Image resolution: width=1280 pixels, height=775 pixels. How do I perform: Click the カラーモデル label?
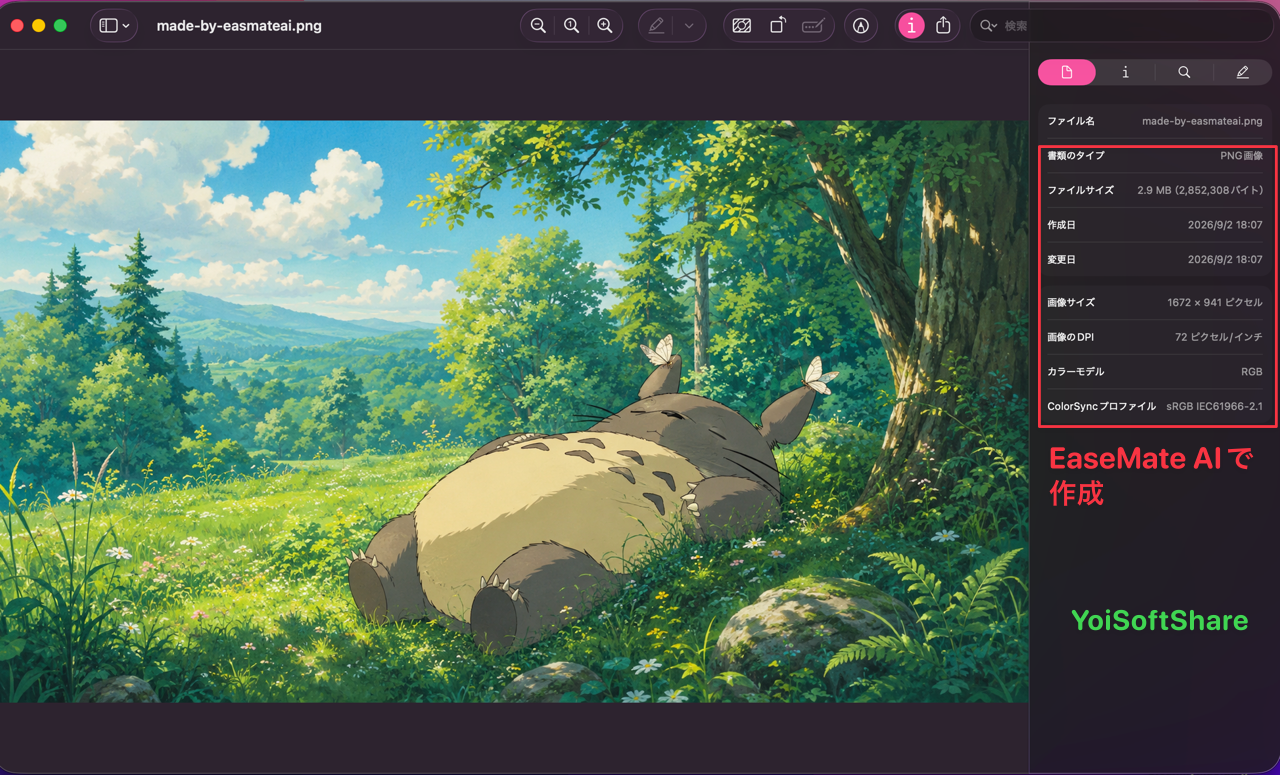(1076, 372)
